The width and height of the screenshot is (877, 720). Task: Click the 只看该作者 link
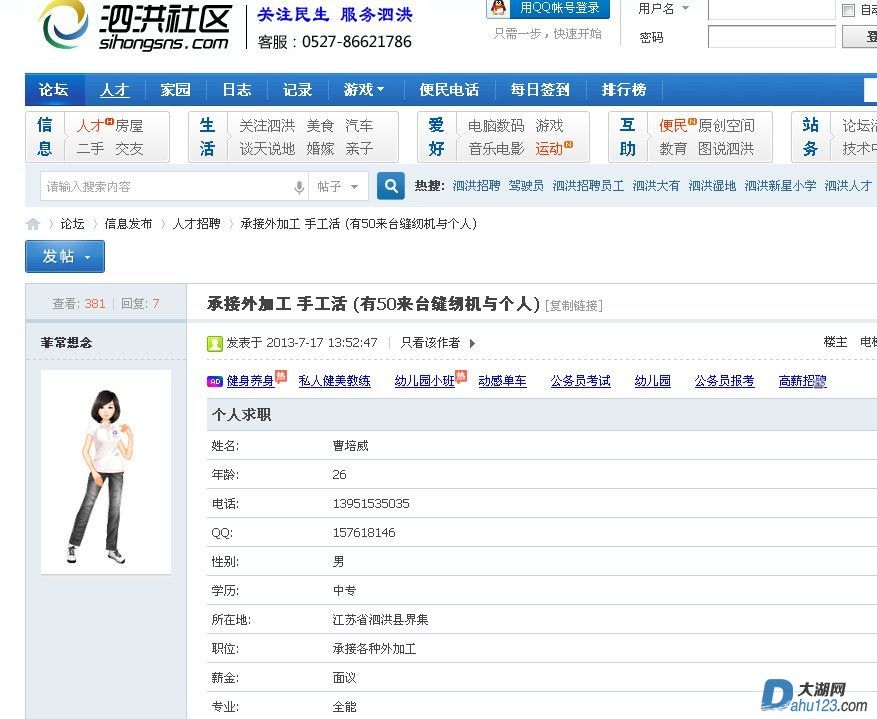tap(430, 343)
